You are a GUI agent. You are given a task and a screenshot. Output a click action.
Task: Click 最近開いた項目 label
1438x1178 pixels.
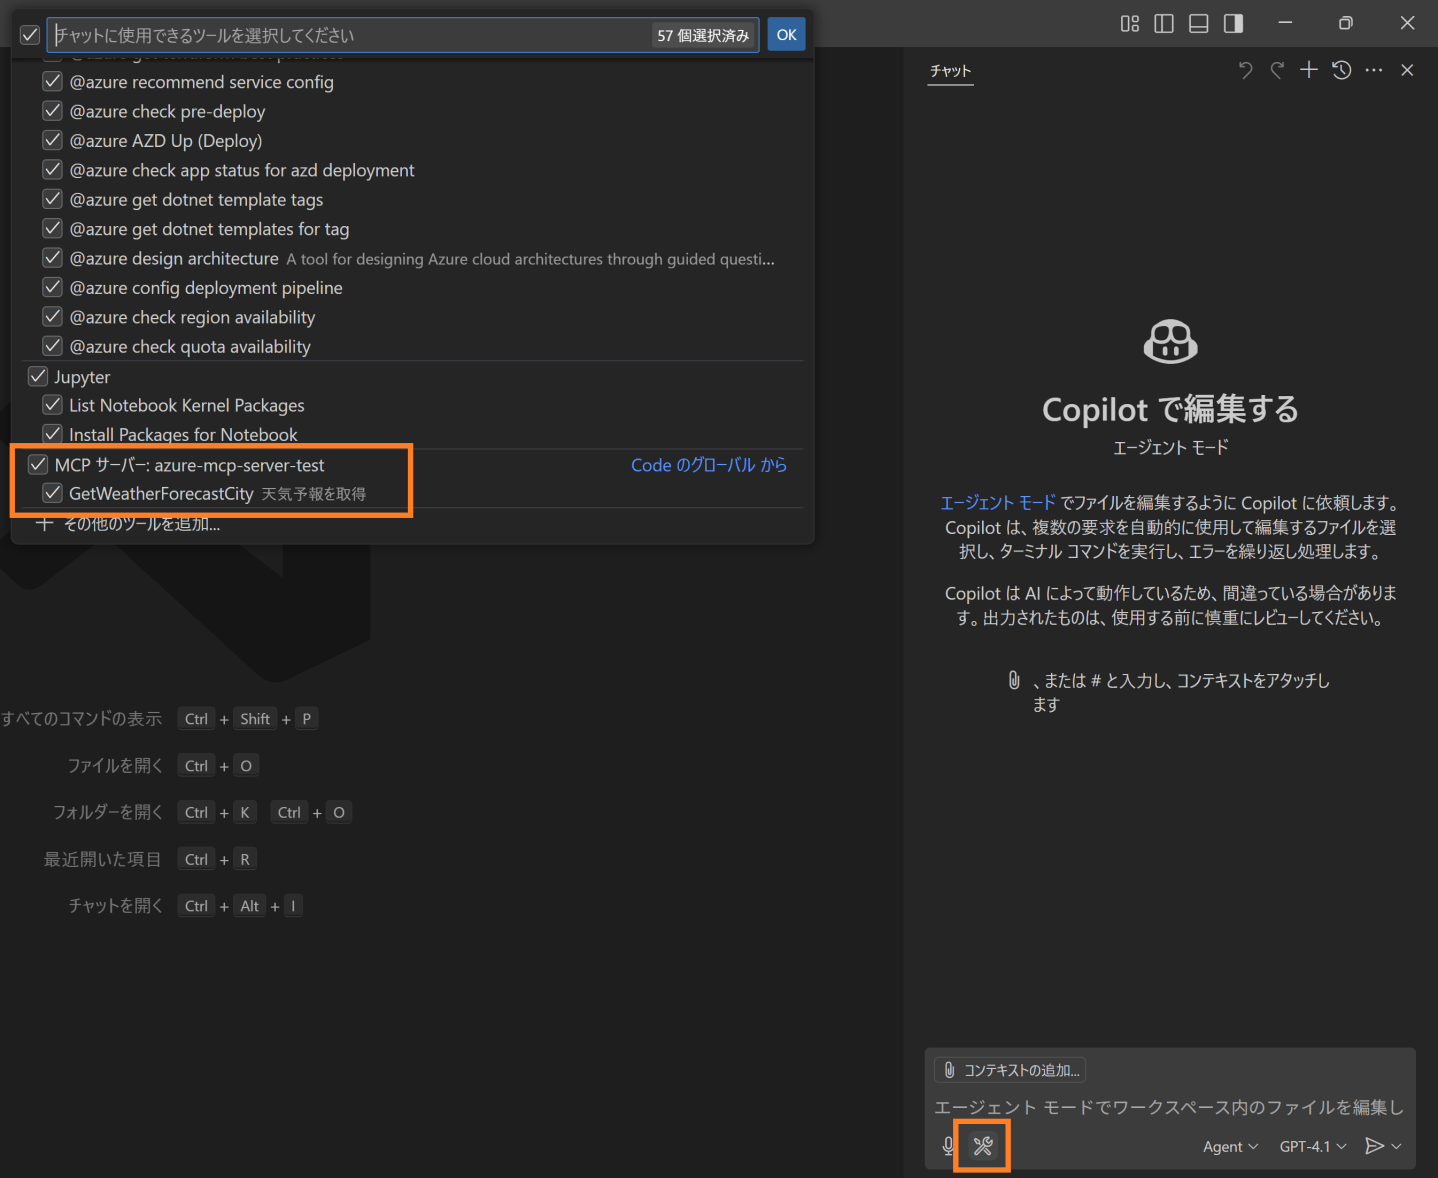click(x=102, y=859)
